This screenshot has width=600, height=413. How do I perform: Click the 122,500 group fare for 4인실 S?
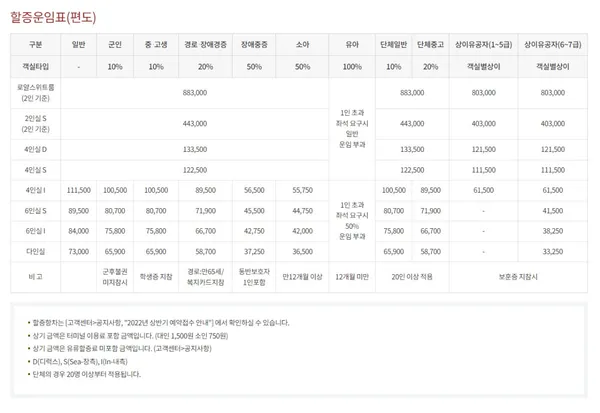pos(412,170)
